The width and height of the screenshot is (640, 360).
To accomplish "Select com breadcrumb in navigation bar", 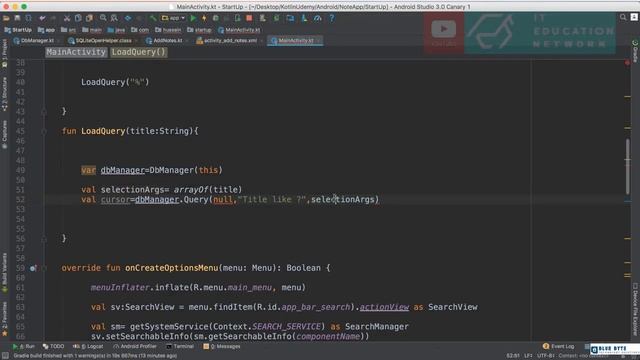I will tap(140, 30).
